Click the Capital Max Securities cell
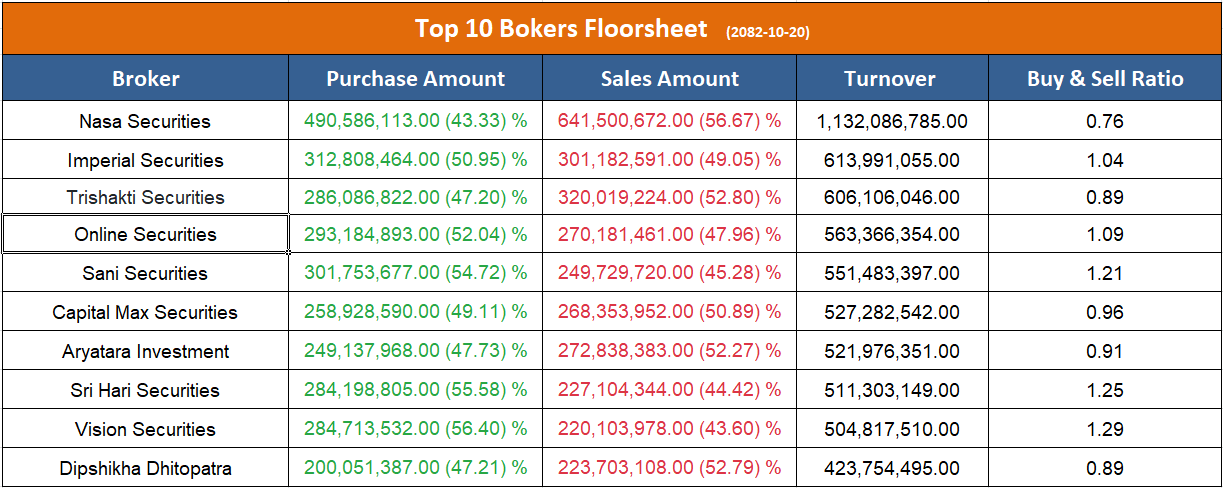The image size is (1223, 488). click(x=146, y=313)
